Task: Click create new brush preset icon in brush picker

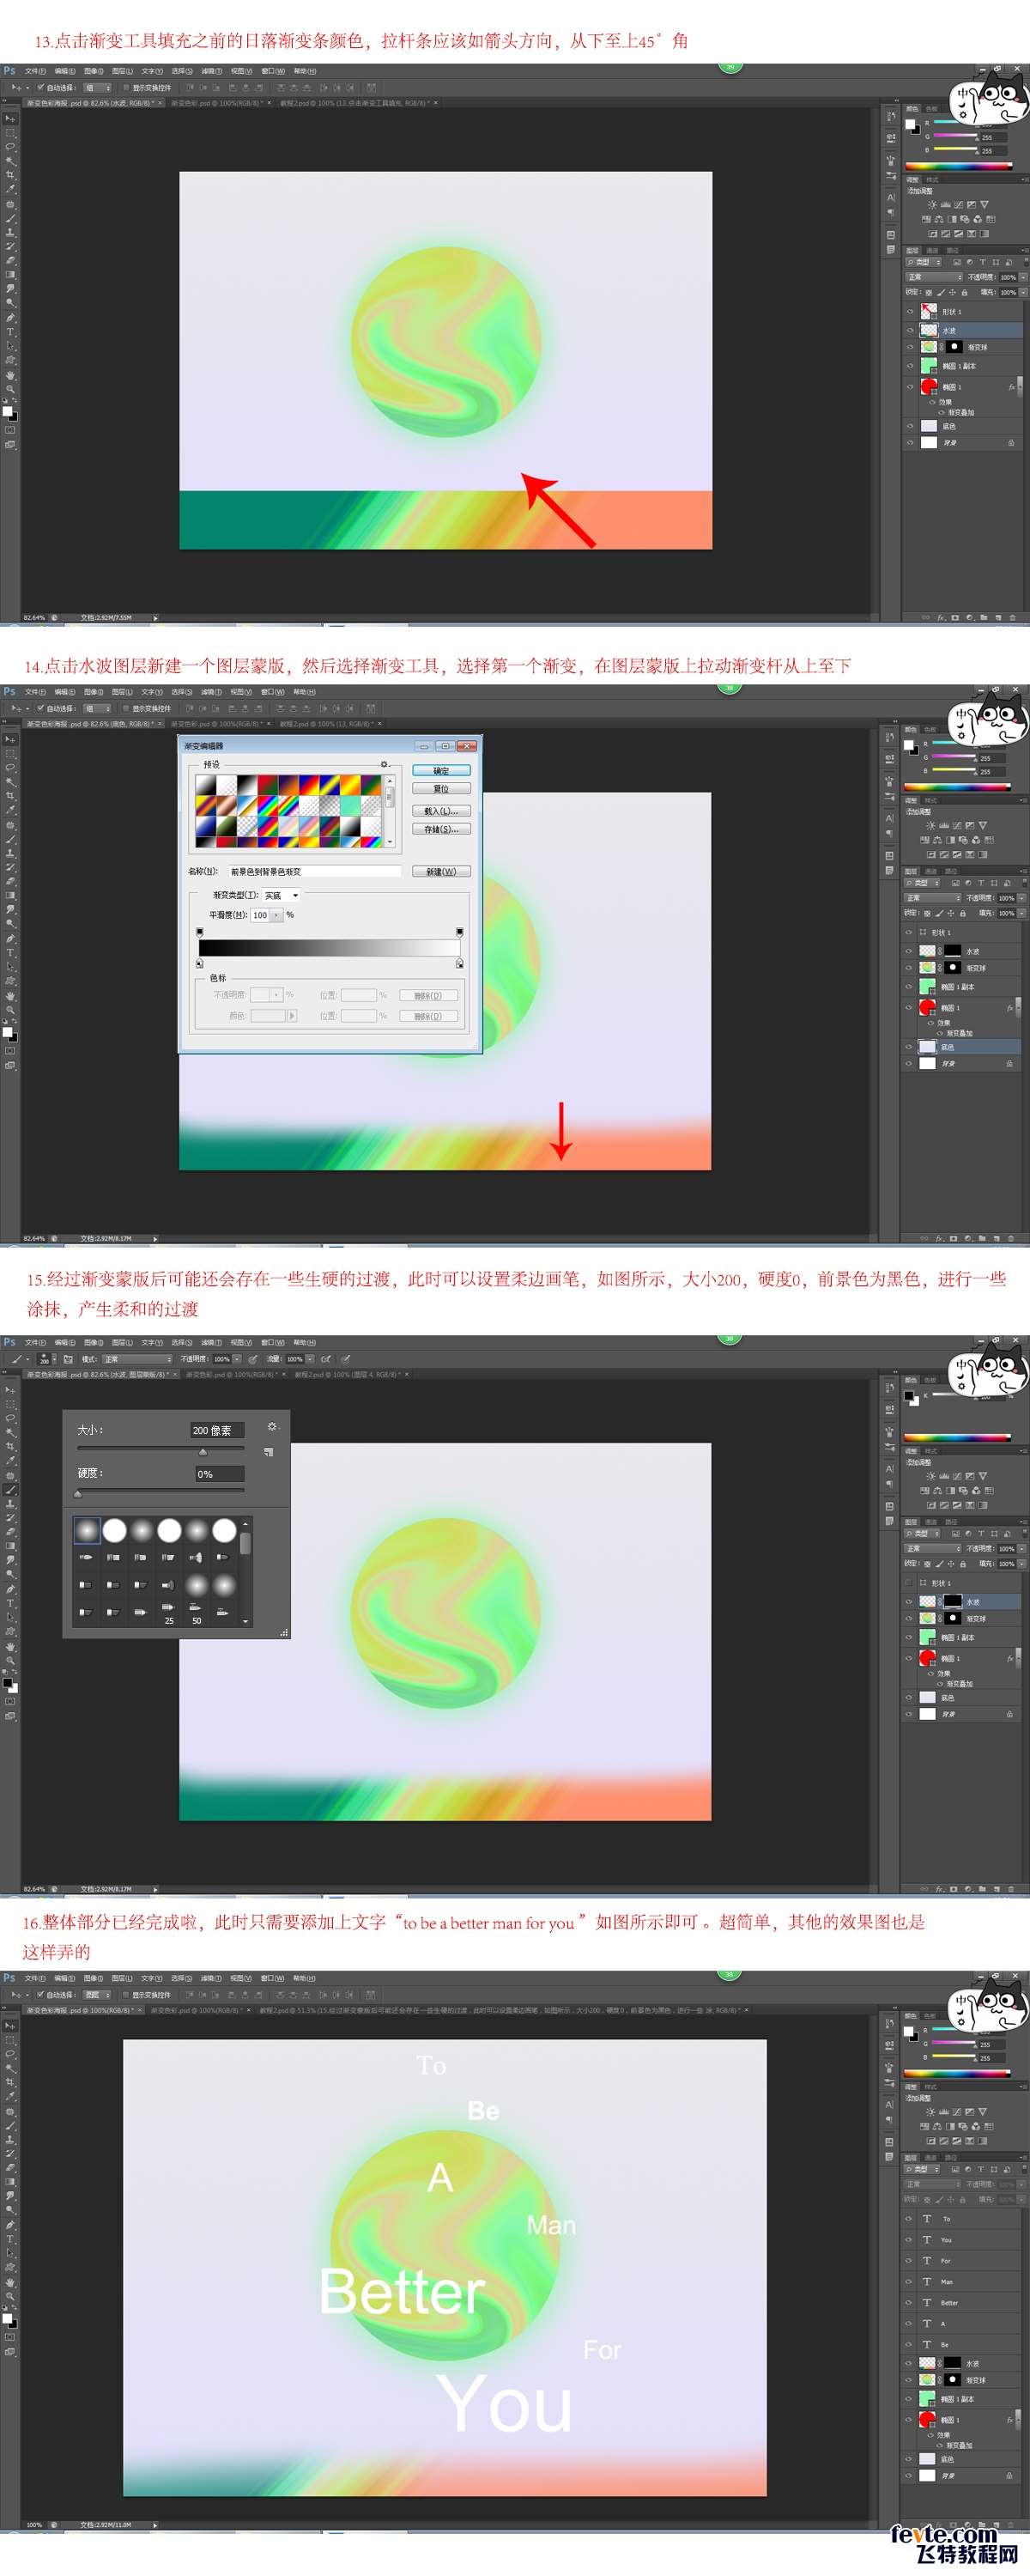Action: click(268, 1451)
